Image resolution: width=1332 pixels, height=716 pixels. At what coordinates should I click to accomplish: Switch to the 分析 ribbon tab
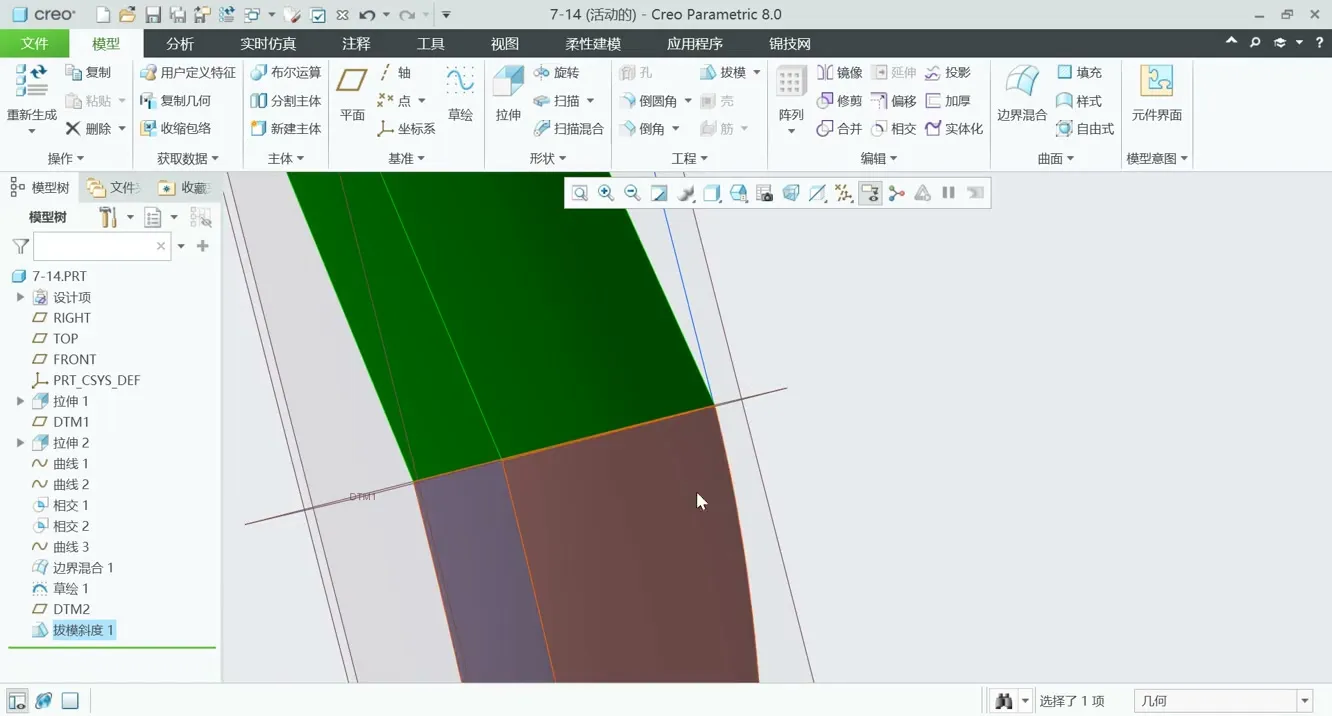click(180, 44)
